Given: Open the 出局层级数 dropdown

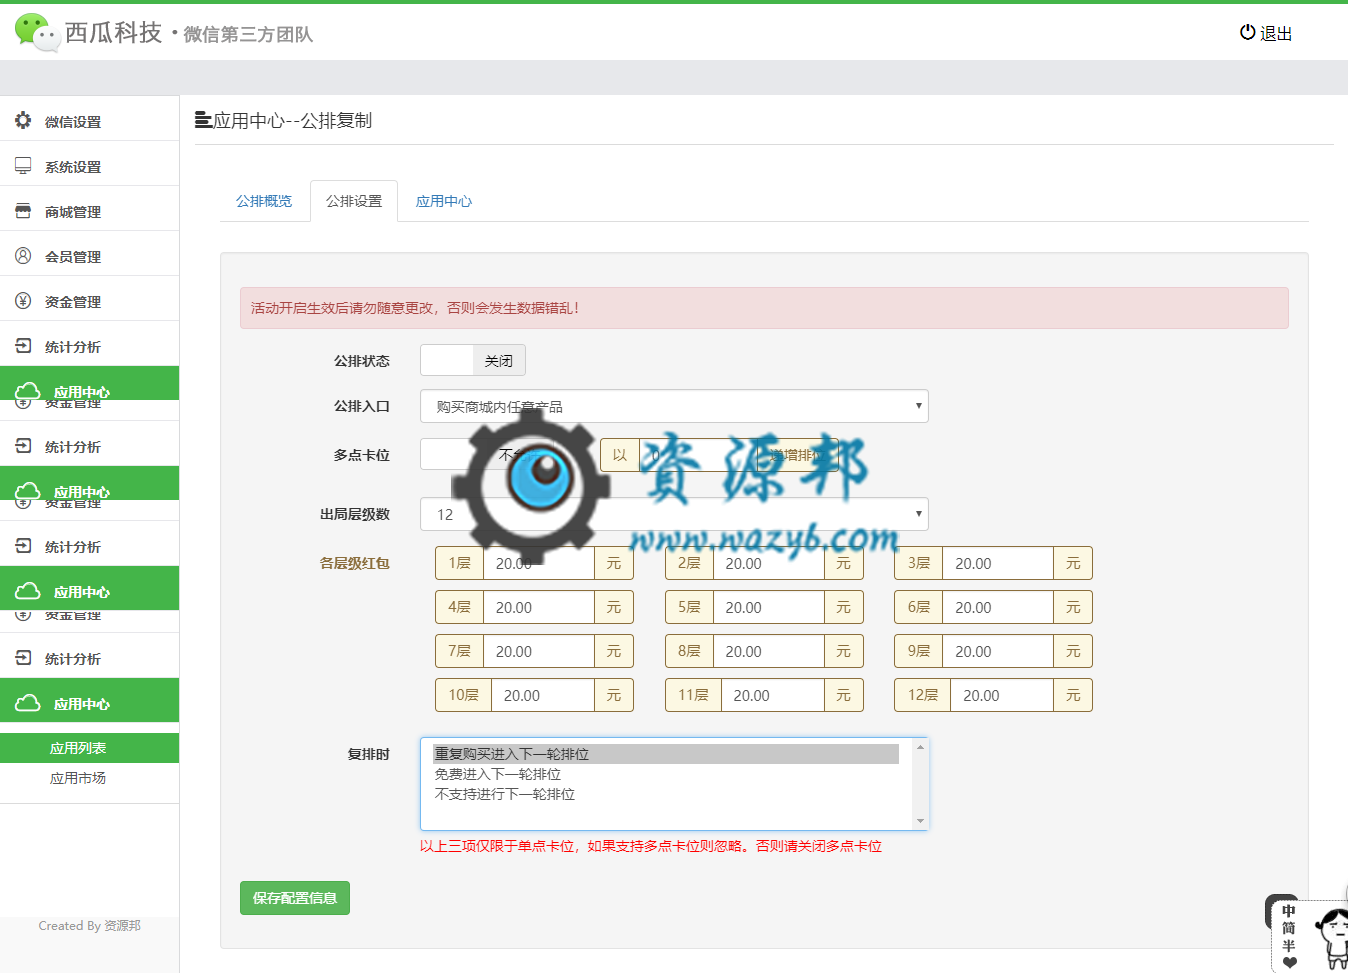Looking at the screenshot, I should coord(674,514).
